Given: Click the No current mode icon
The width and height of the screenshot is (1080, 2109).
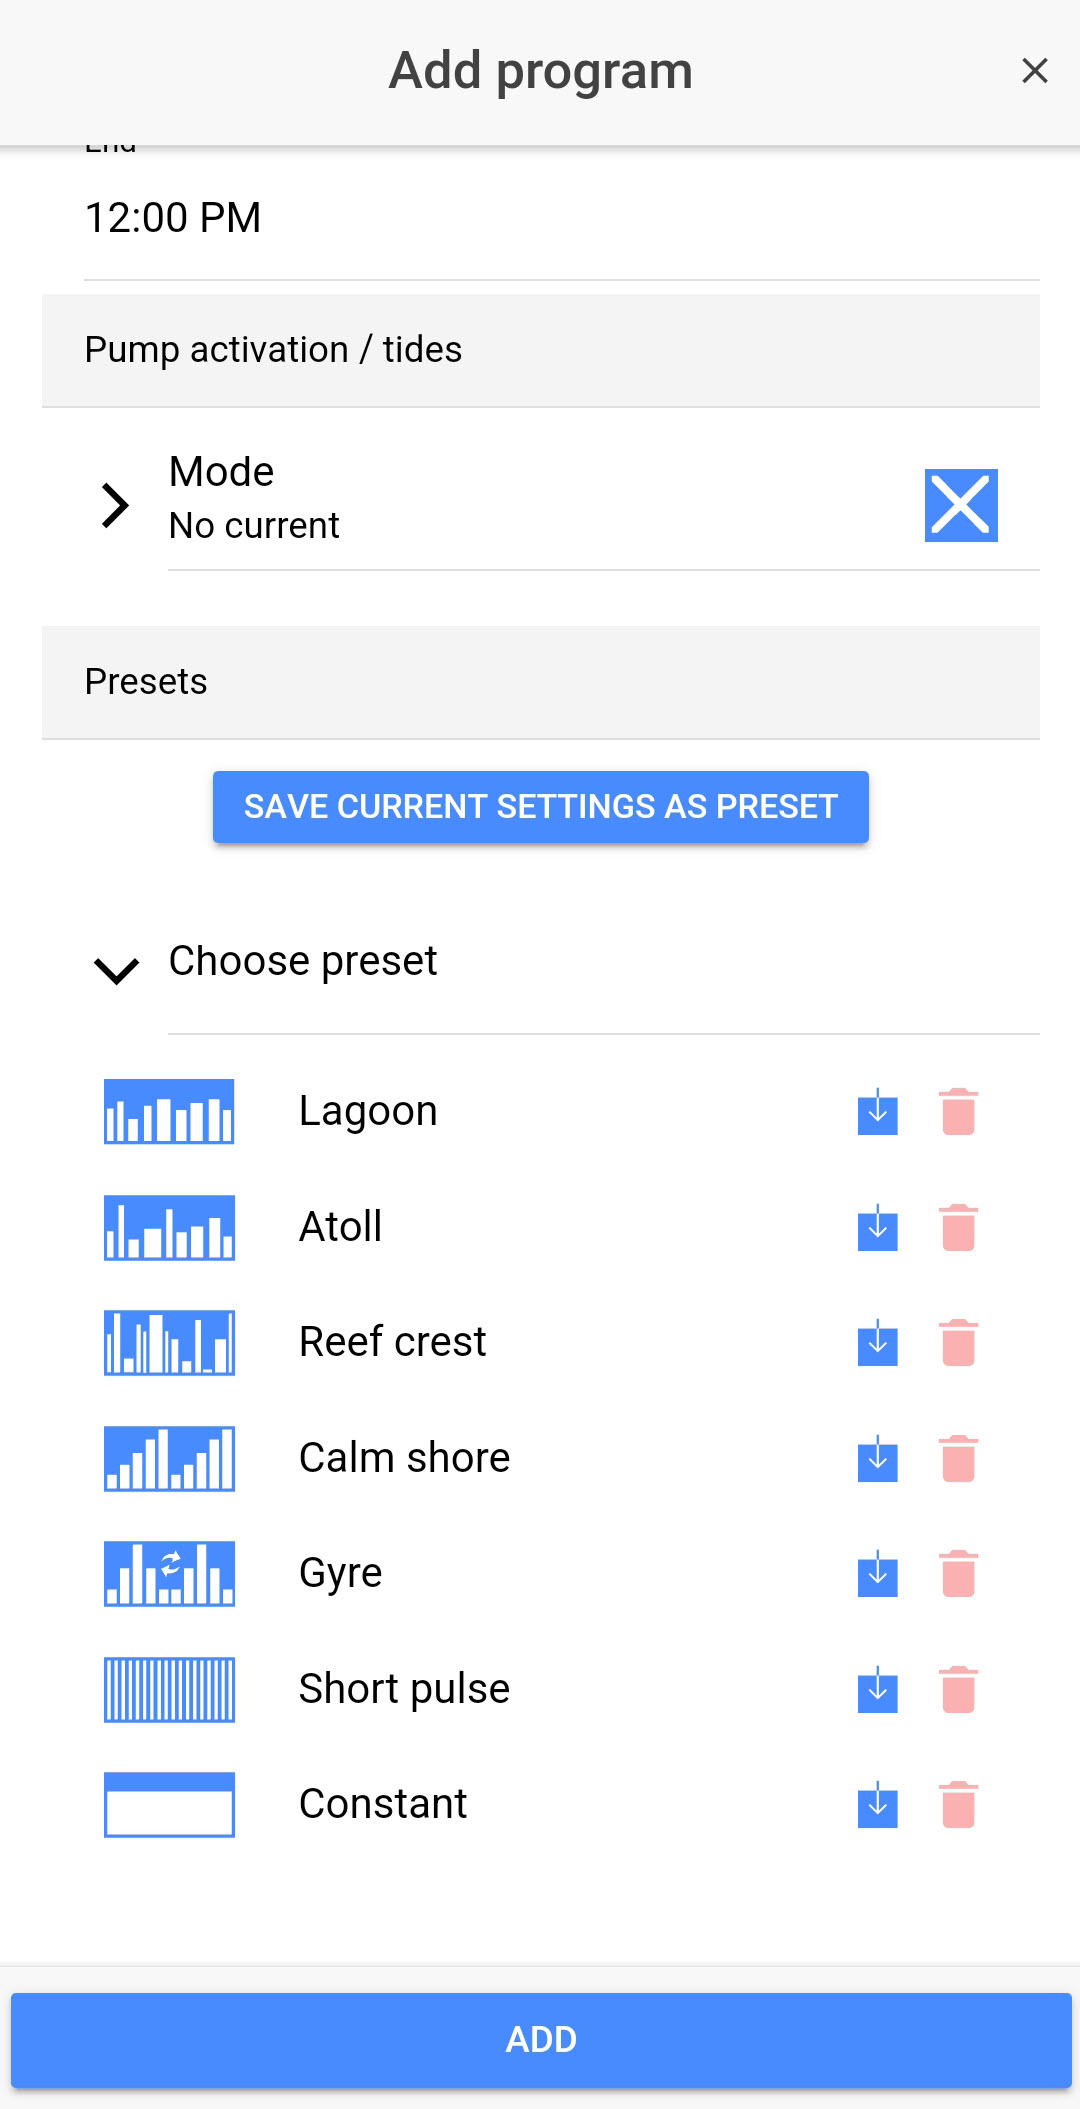Looking at the screenshot, I should pos(960,505).
